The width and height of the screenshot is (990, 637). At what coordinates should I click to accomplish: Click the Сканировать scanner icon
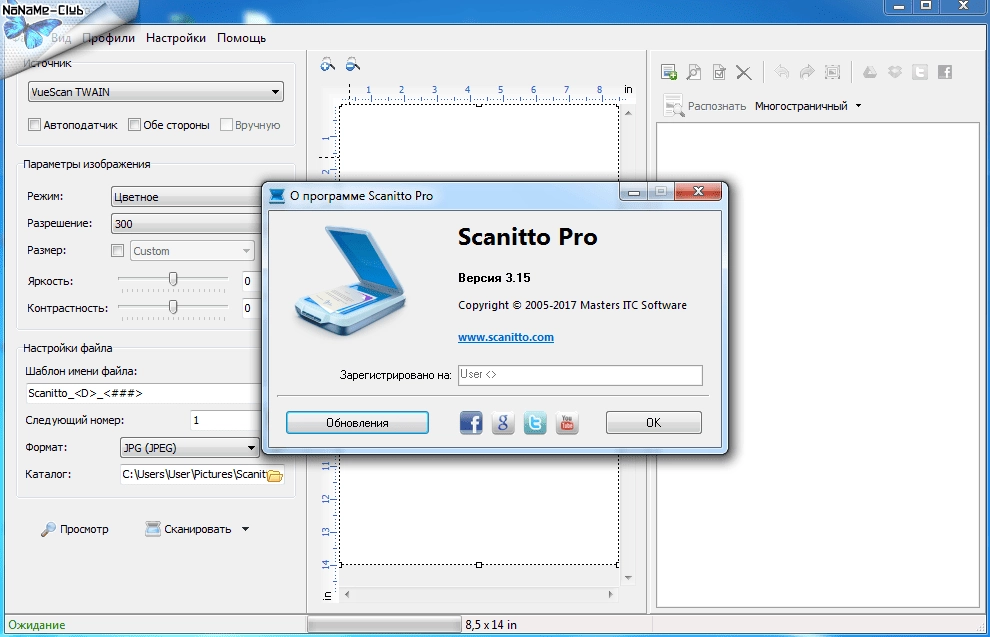[x=153, y=528]
